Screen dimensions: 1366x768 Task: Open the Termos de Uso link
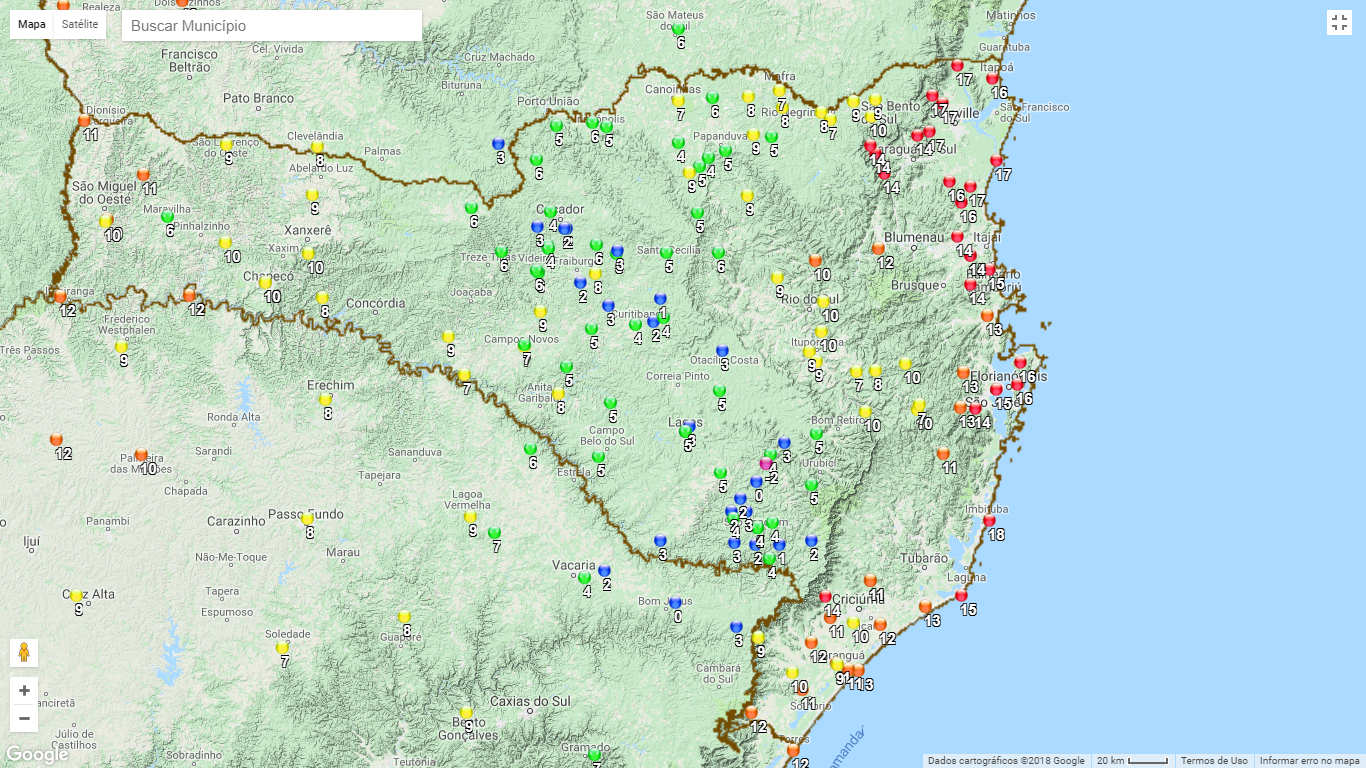pos(1214,761)
